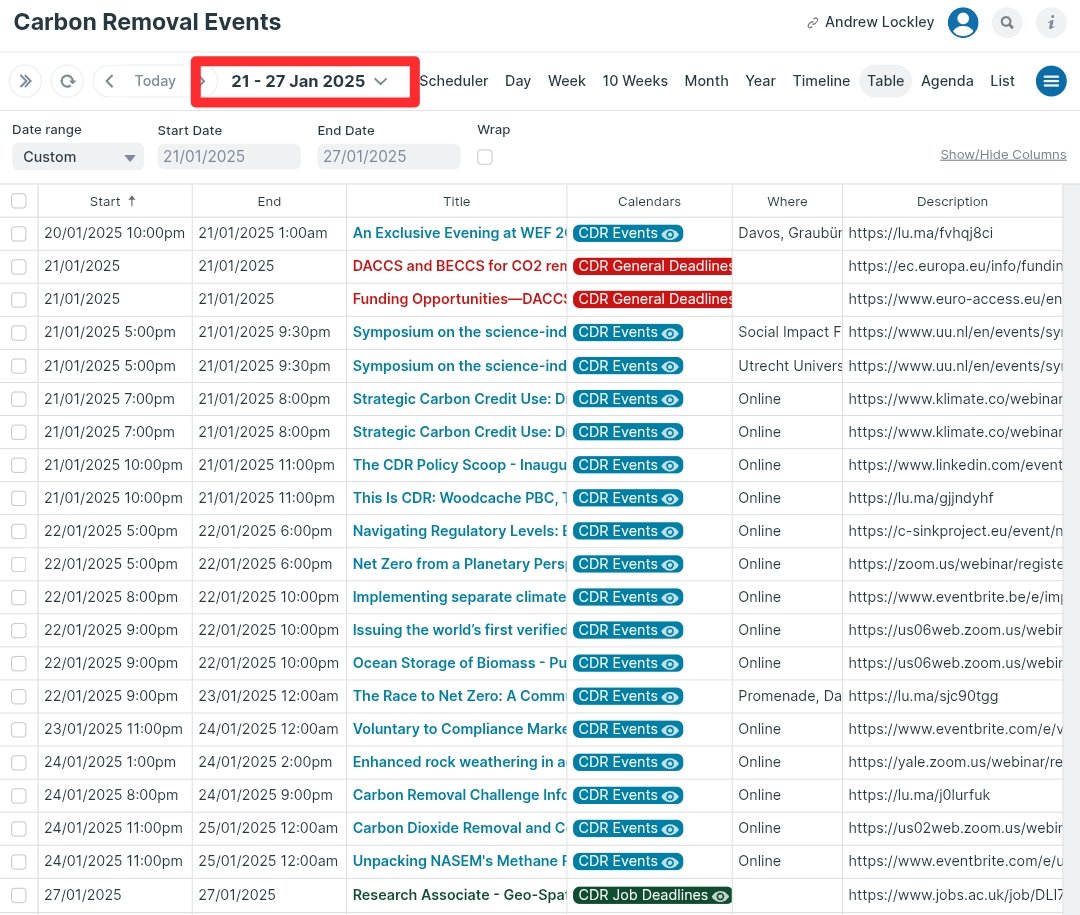Open the info icon in header
This screenshot has height=915, width=1080.
point(1050,23)
